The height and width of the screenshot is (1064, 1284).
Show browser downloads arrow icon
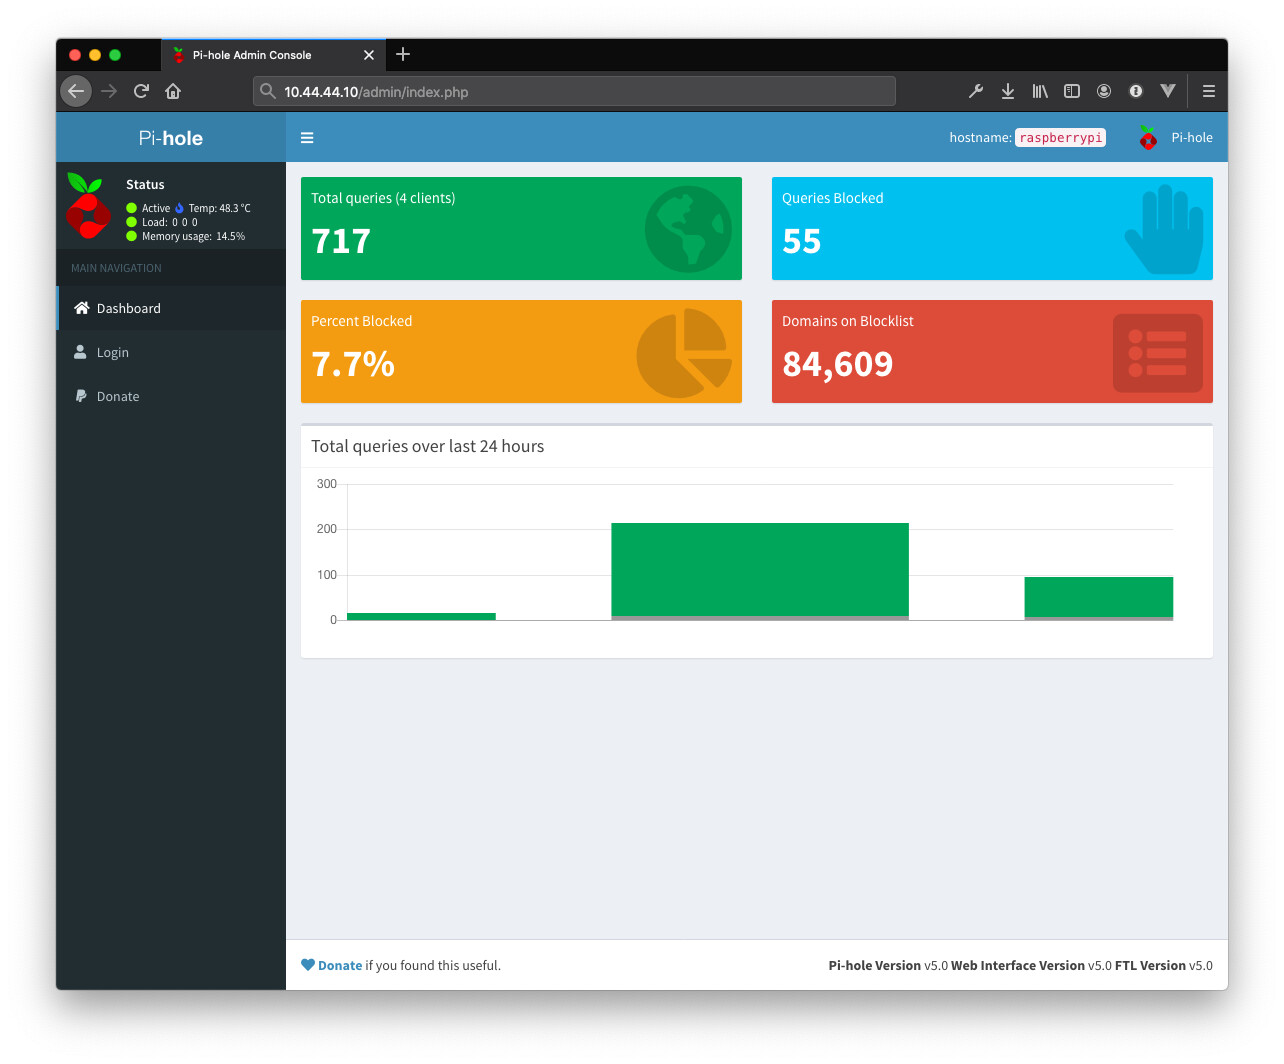coord(1008,91)
